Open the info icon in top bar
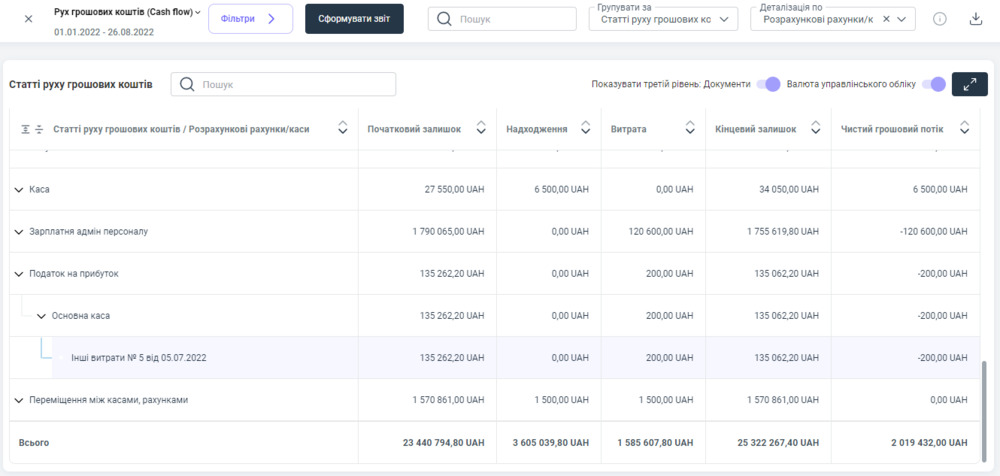This screenshot has height=476, width=1000. (939, 19)
